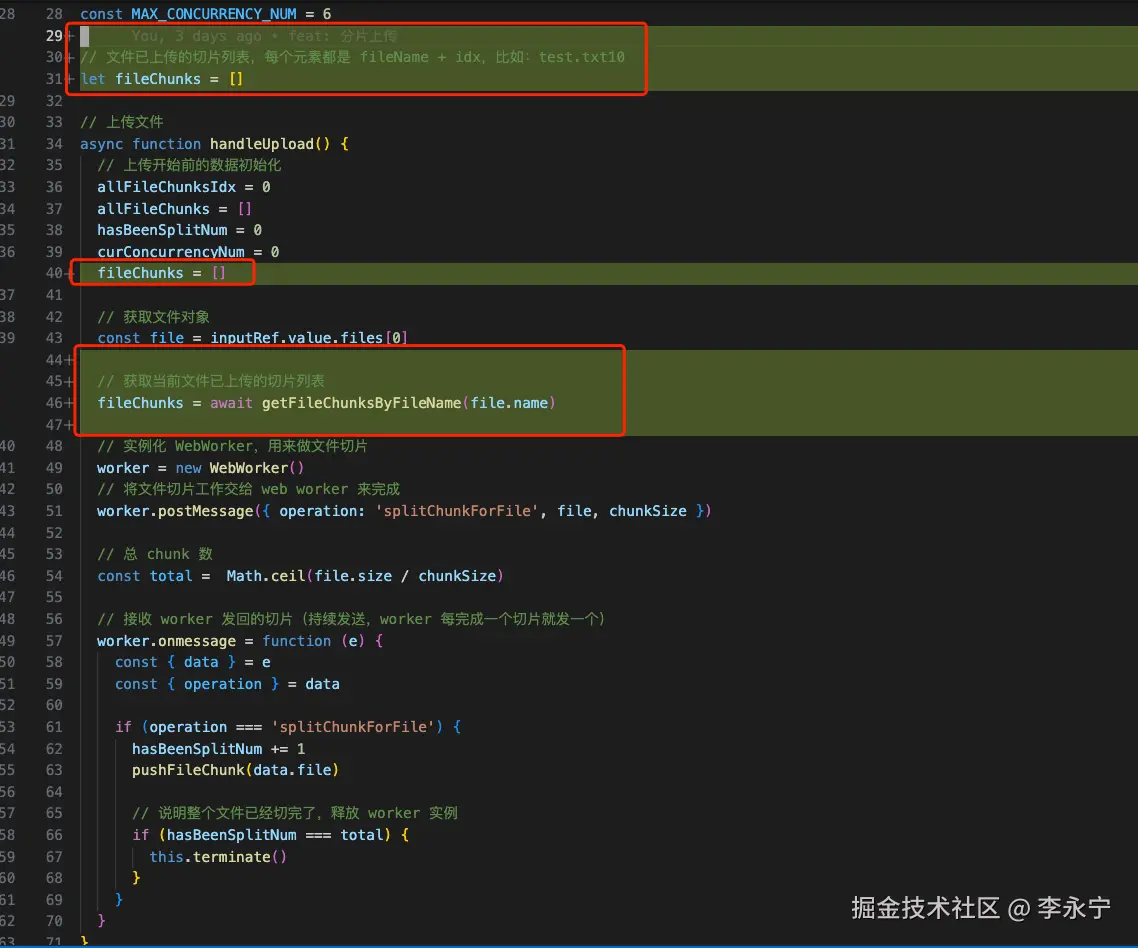Click 'allFileChunks = []' on line 37

tap(174, 208)
